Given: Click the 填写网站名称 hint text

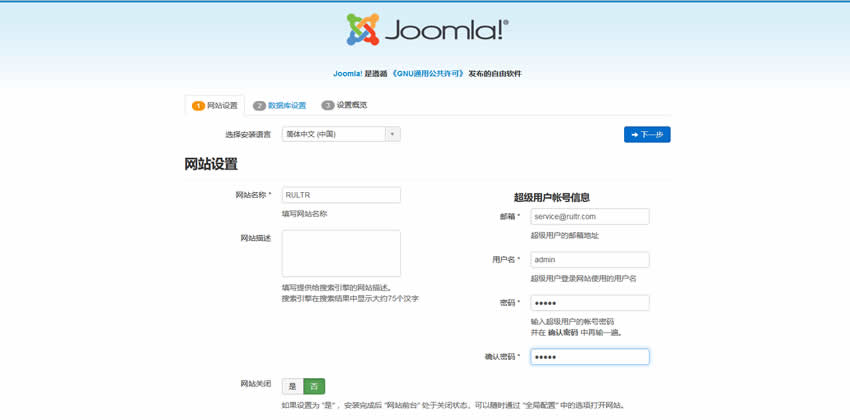Looking at the screenshot, I should (305, 214).
